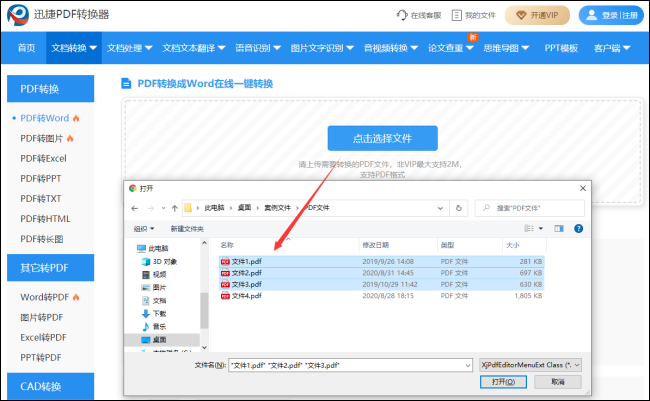650x401 pixels.
Task: Click the 点击选择文件 upload button
Action: click(x=382, y=139)
